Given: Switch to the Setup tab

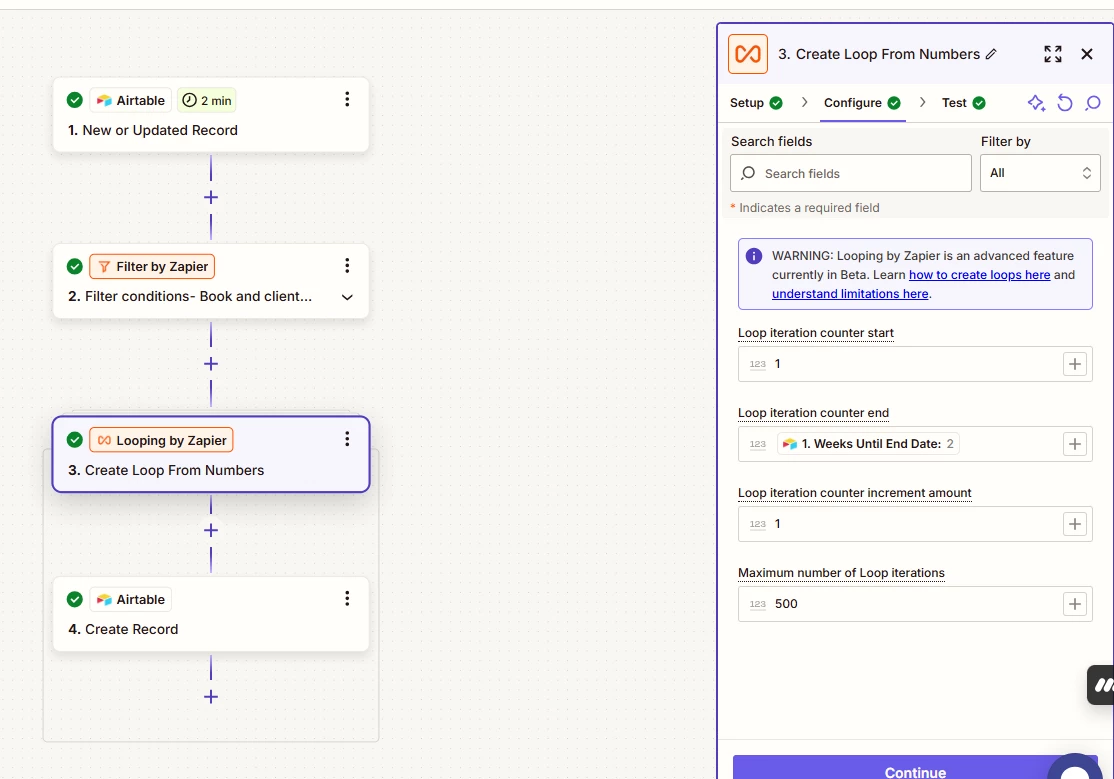Looking at the screenshot, I should tap(756, 103).
